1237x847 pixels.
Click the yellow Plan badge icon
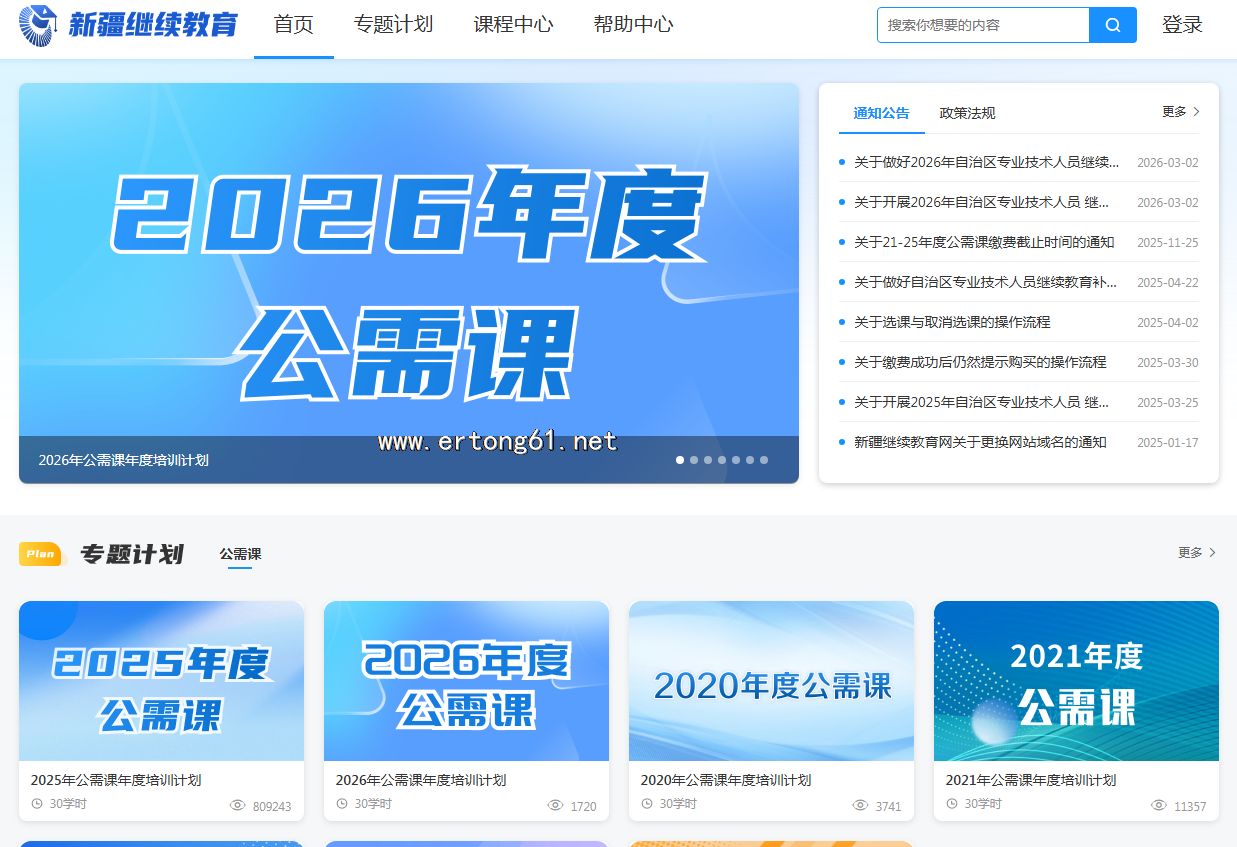point(41,553)
